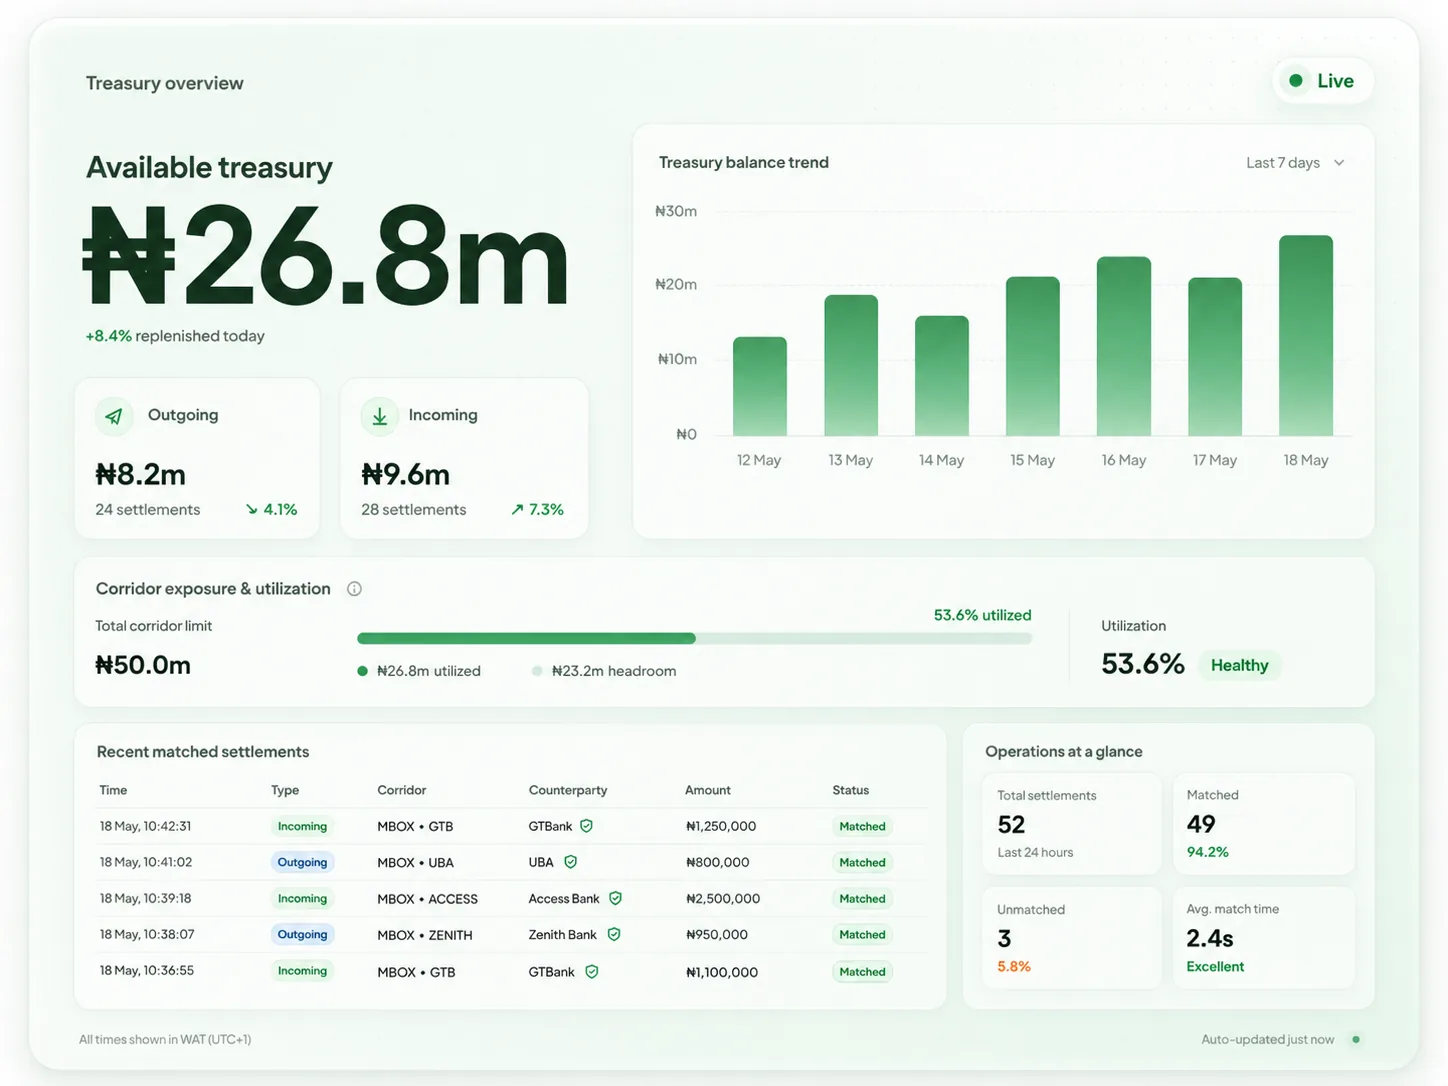Click the pale legend dot for ₦23.2m headroom

tap(538, 671)
